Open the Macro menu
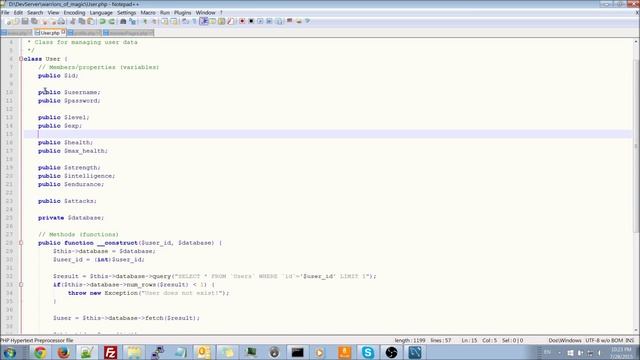Image resolution: width=640 pixels, height=360 pixels. pos(148,13)
